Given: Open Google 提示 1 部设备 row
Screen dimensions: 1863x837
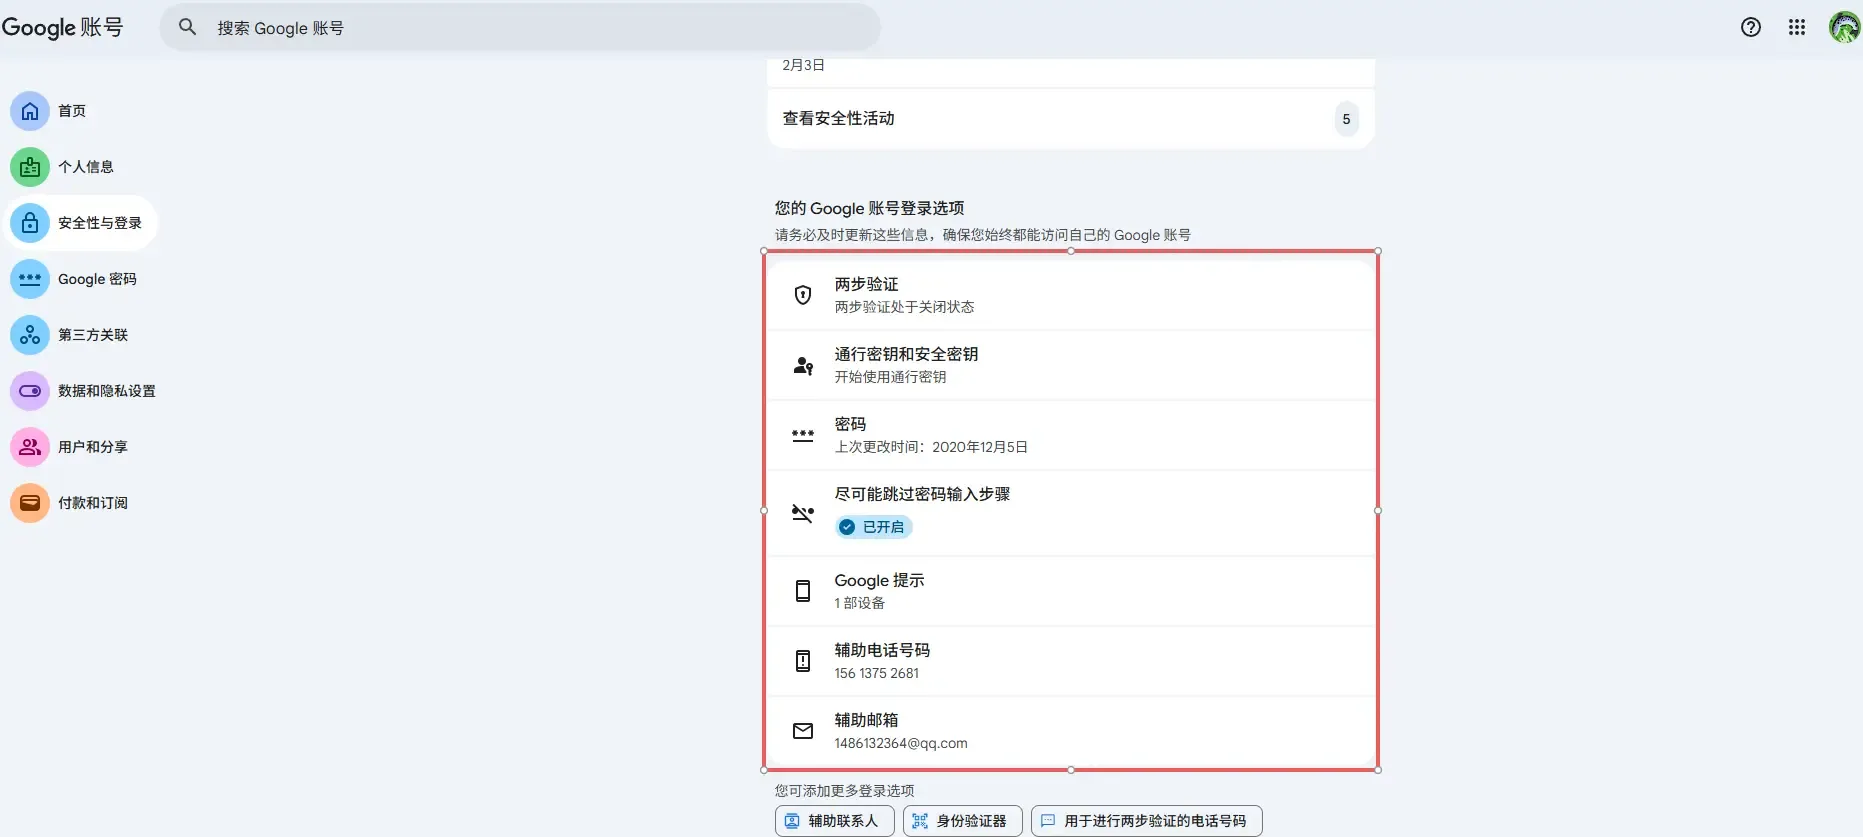Looking at the screenshot, I should coord(1071,591).
